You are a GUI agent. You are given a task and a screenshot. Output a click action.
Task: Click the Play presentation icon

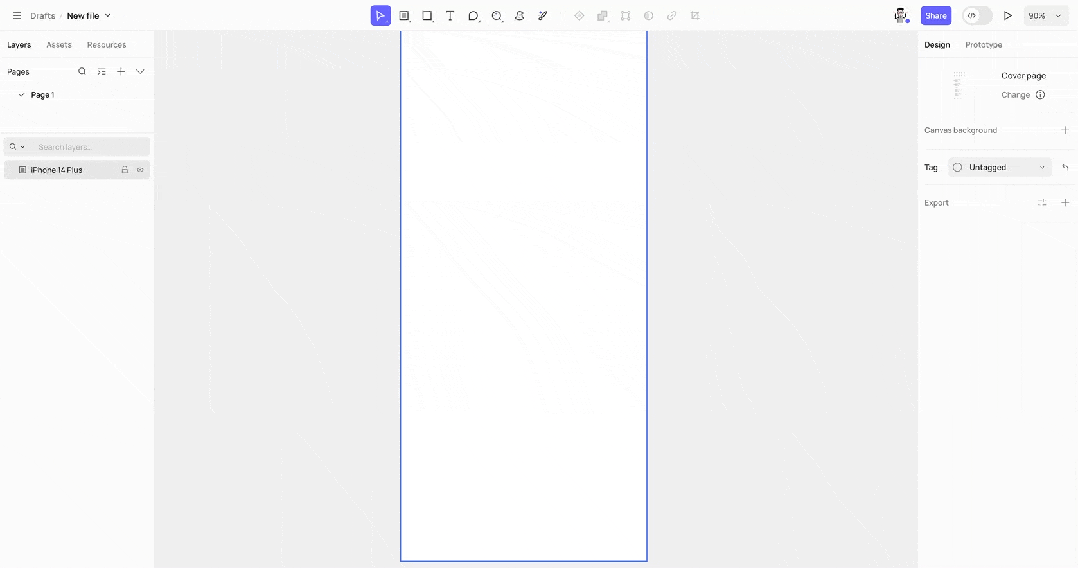pos(1007,16)
